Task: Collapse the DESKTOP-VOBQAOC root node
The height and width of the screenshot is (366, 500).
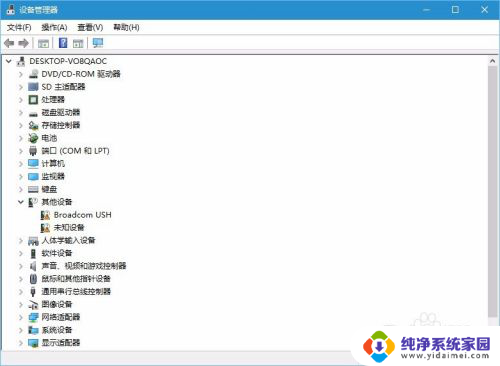Action: tap(9, 61)
